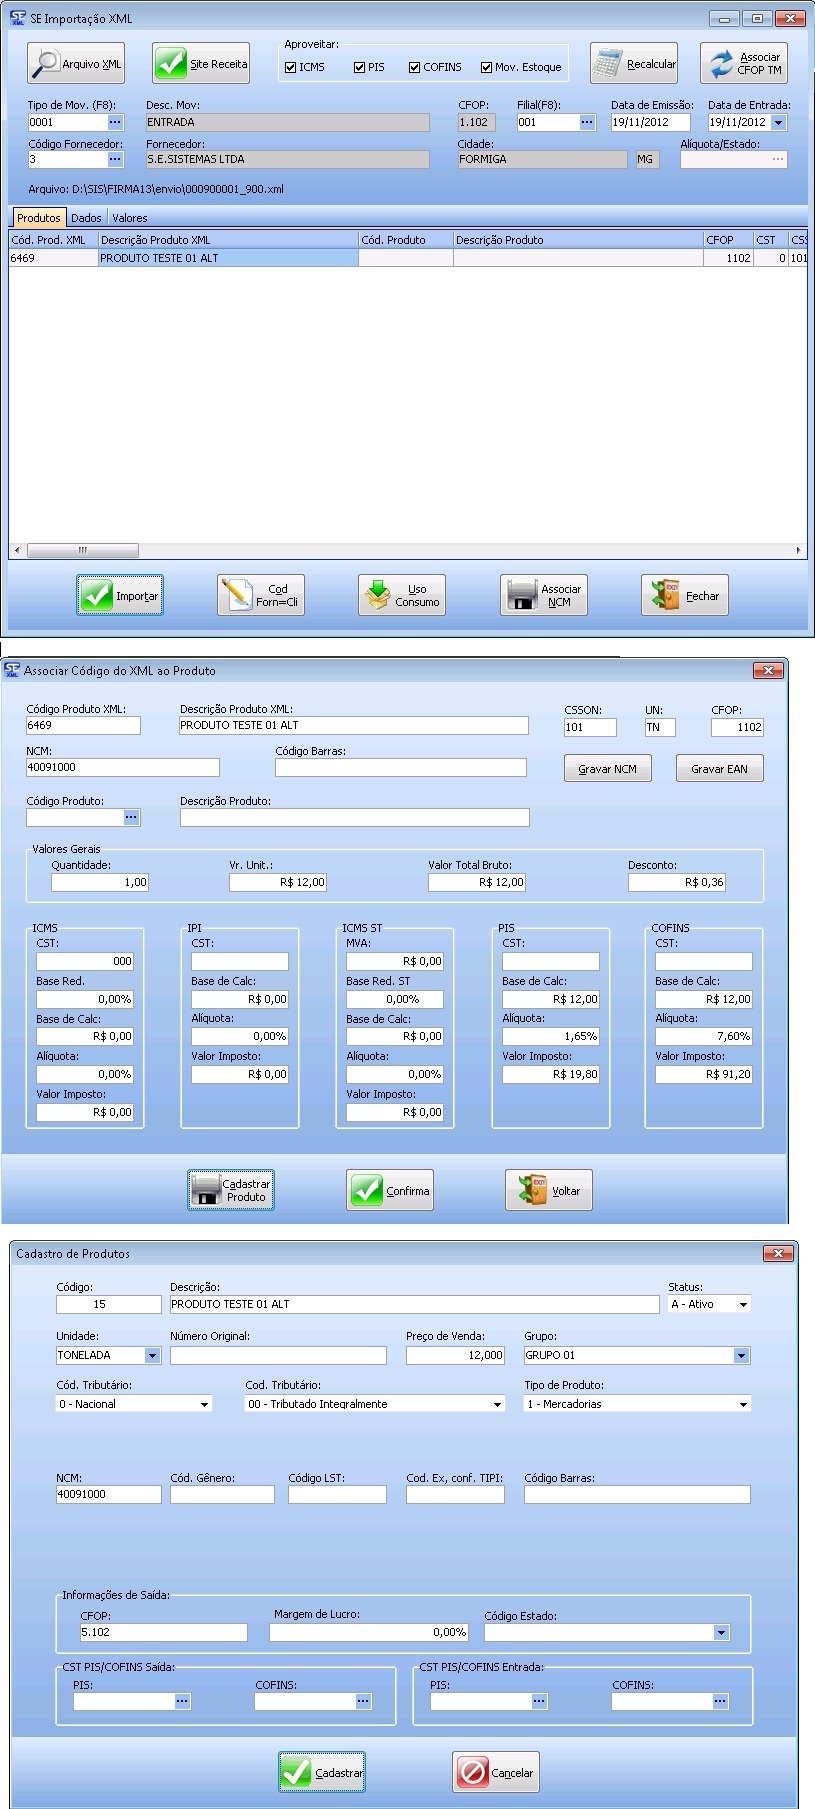This screenshot has width=815, height=1809.
Task: Click the Associar CFOP TM arrows icon
Action: (720, 64)
